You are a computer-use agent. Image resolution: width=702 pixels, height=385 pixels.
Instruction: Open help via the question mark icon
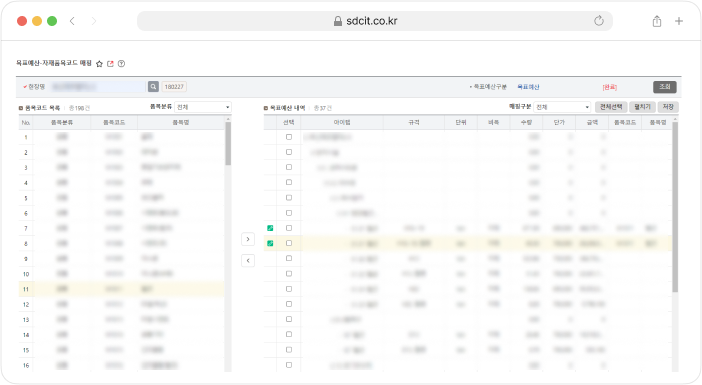121,64
